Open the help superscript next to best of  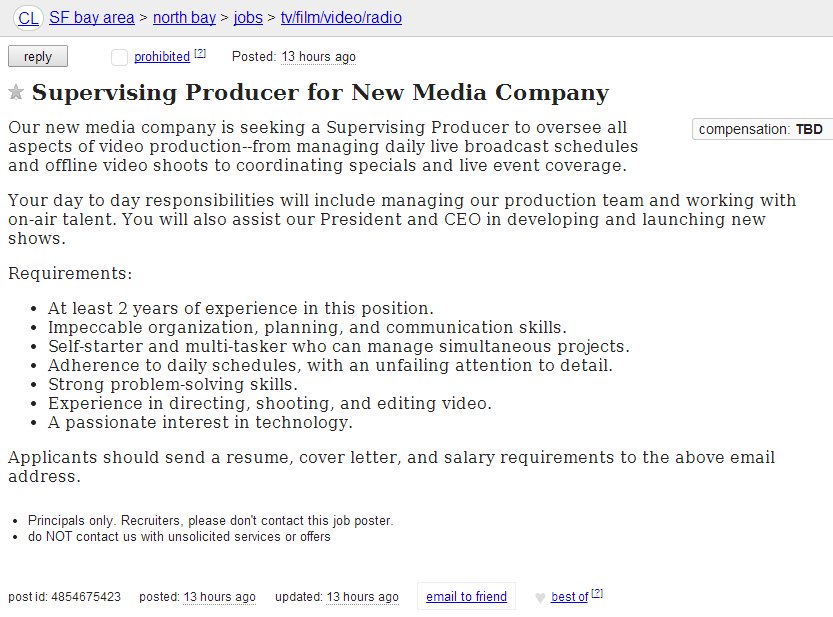tap(597, 593)
